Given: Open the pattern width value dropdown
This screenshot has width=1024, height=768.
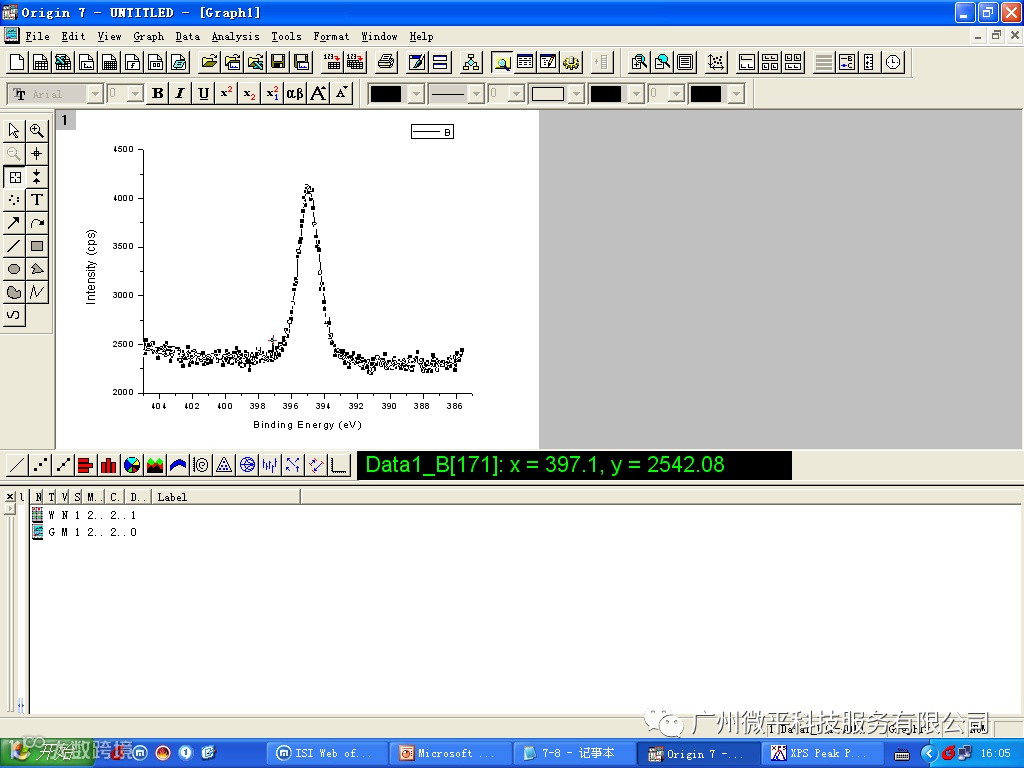Looking at the screenshot, I should pyautogui.click(x=677, y=94).
